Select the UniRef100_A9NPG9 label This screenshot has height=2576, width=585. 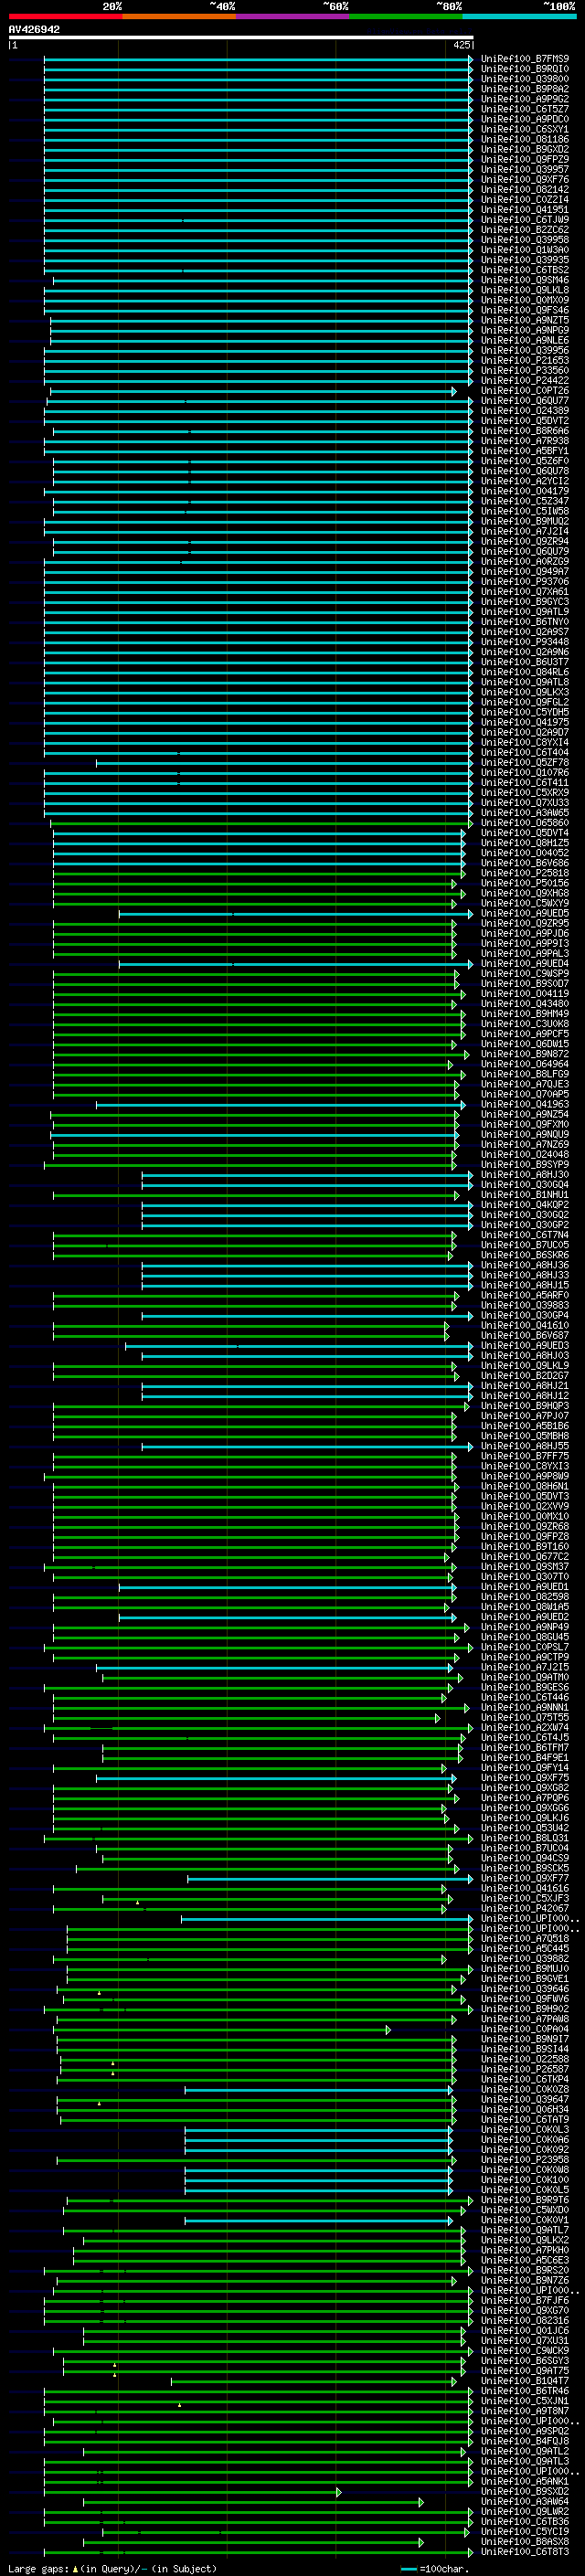click(525, 330)
